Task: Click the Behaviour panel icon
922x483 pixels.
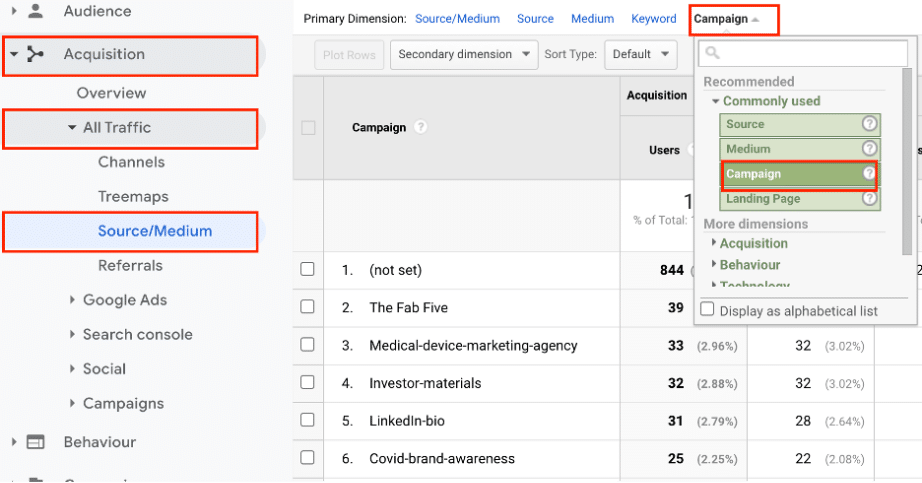Action: point(36,442)
